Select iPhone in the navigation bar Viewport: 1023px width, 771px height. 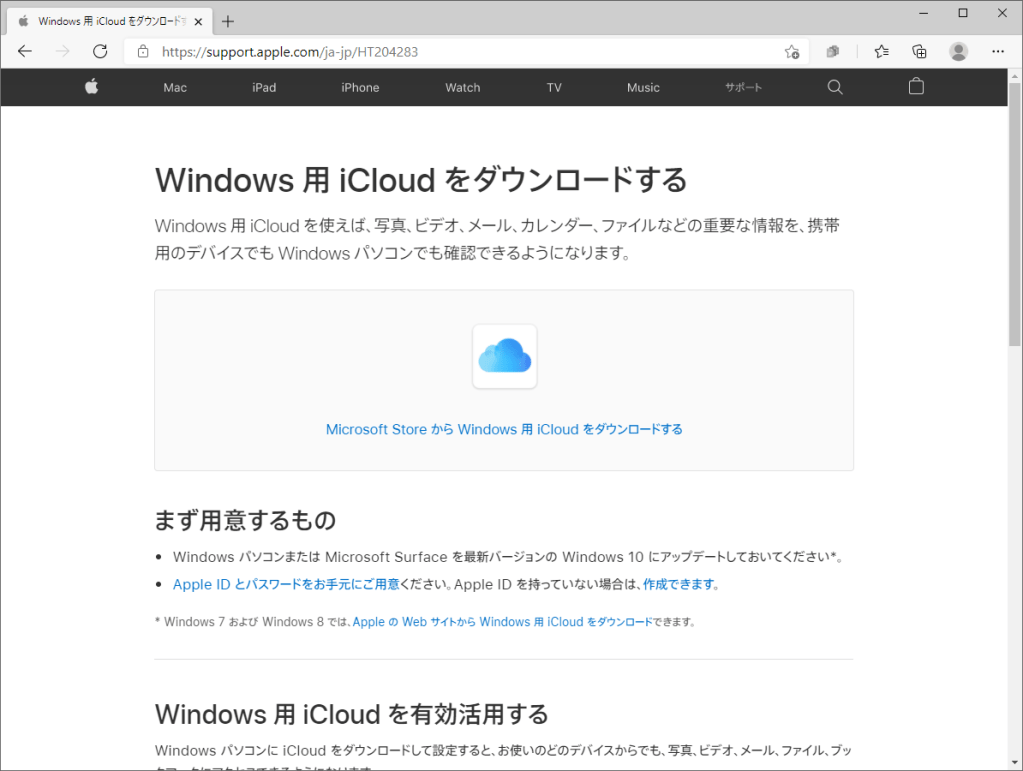point(360,88)
